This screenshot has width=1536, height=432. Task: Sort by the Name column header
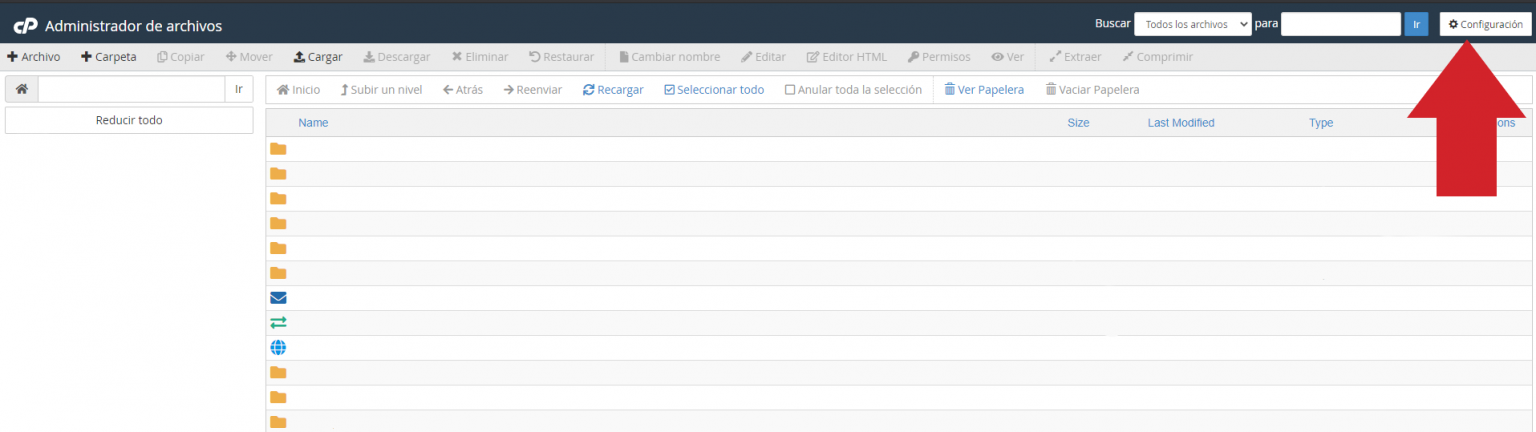click(313, 123)
